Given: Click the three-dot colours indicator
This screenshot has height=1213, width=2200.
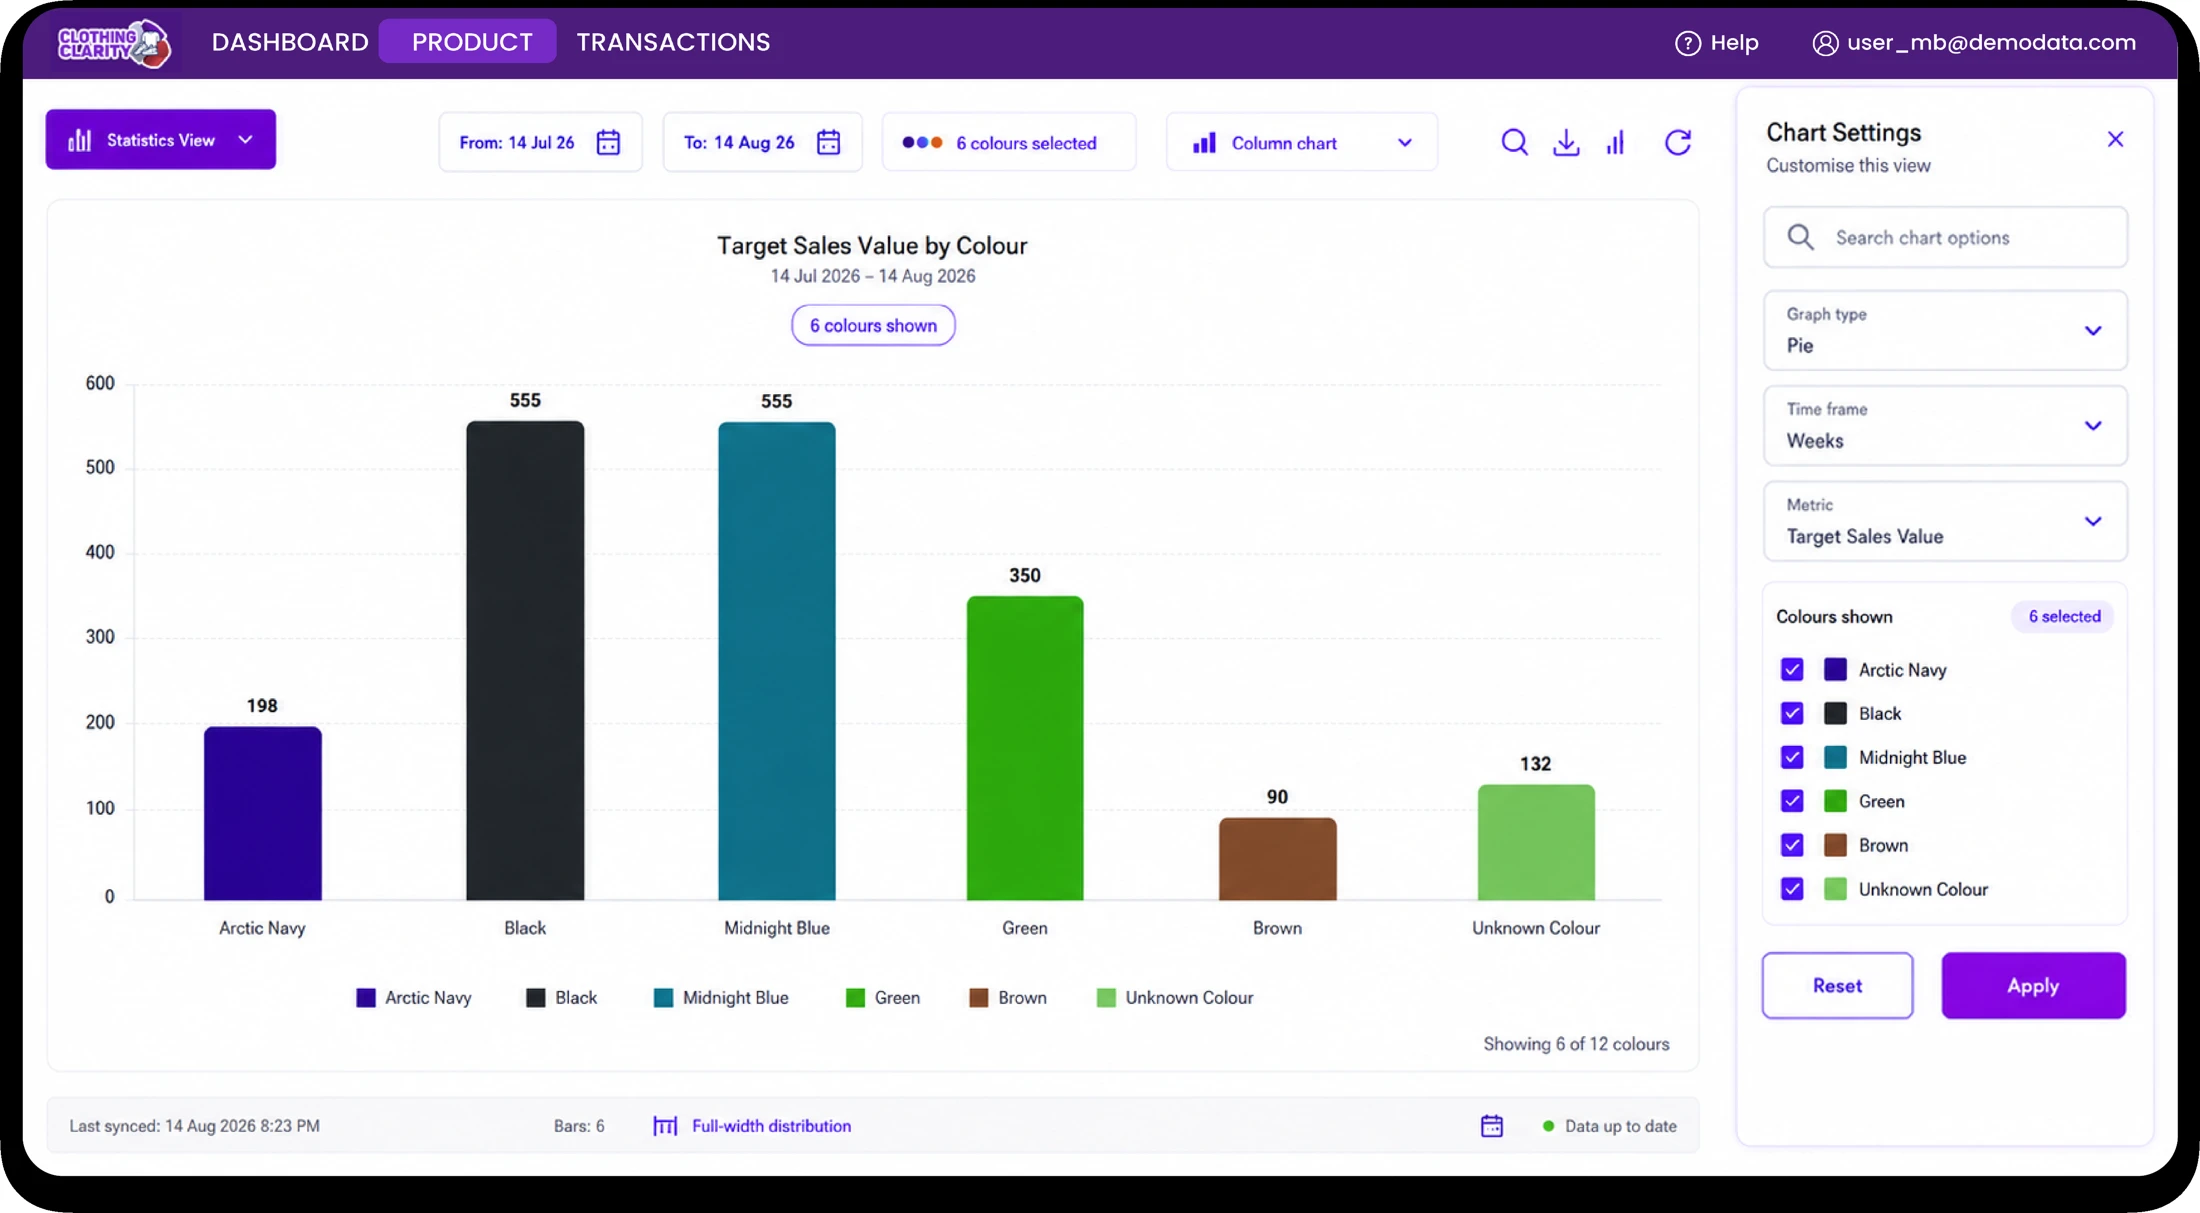Looking at the screenshot, I should (922, 143).
